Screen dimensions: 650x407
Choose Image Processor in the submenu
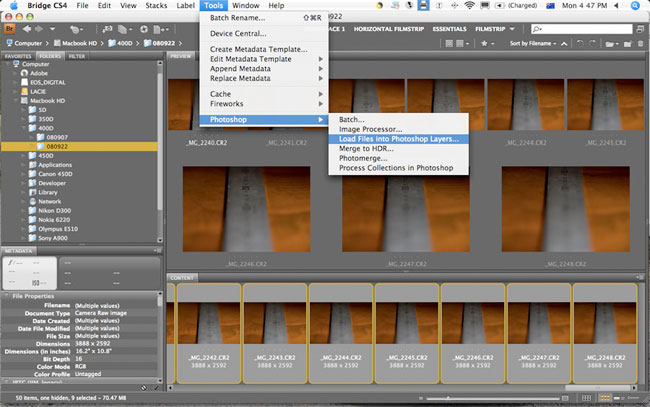(398, 129)
